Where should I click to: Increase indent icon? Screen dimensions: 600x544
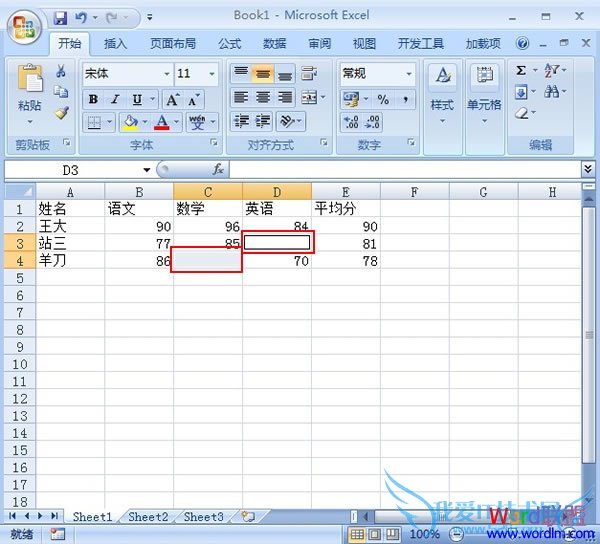262,121
